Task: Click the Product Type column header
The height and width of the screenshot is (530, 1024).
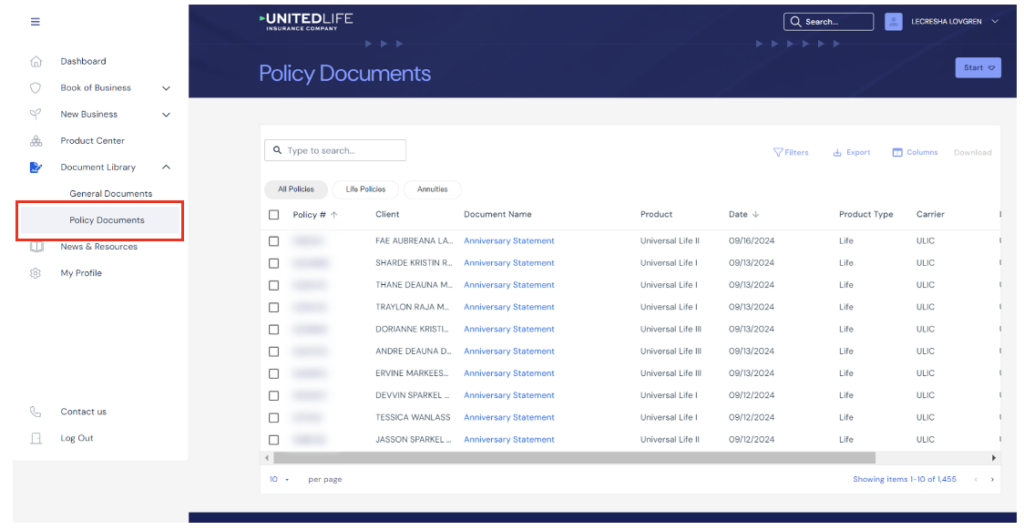Action: (x=866, y=215)
